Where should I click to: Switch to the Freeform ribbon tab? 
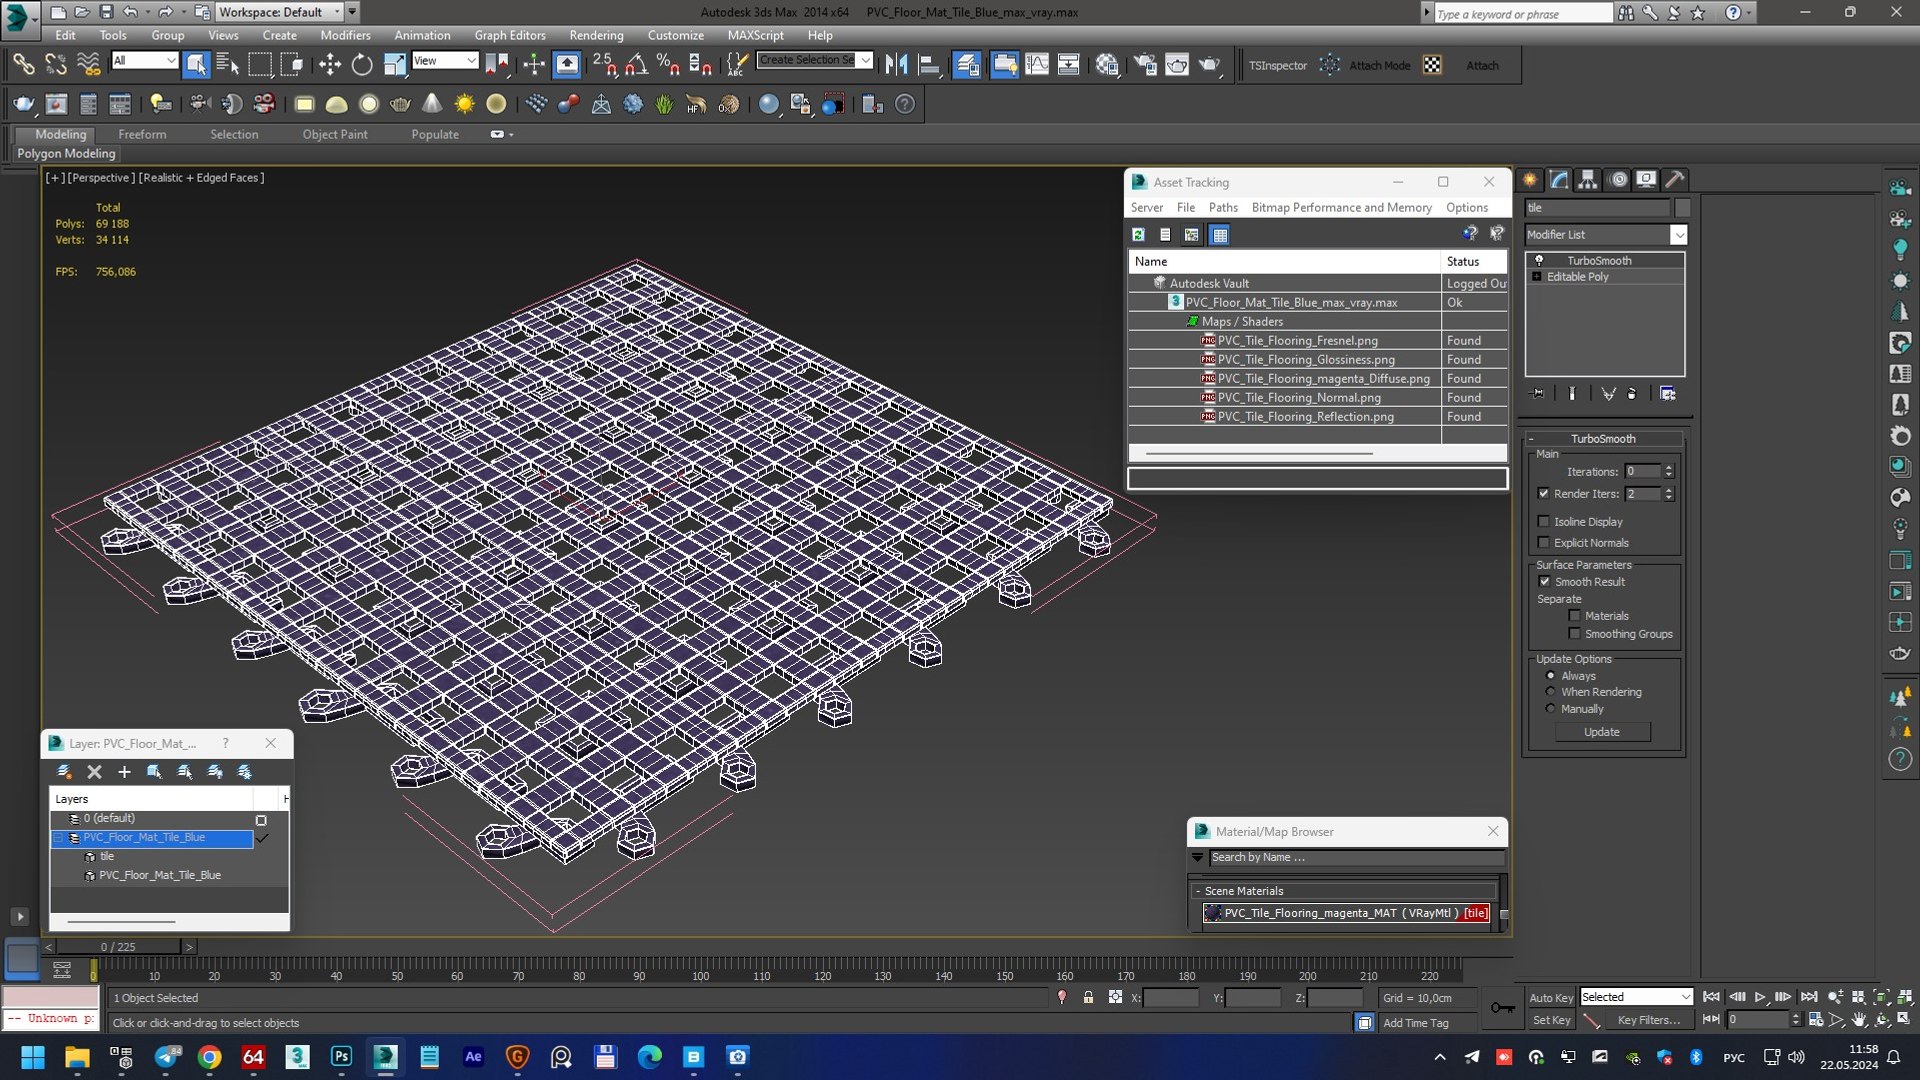point(142,134)
